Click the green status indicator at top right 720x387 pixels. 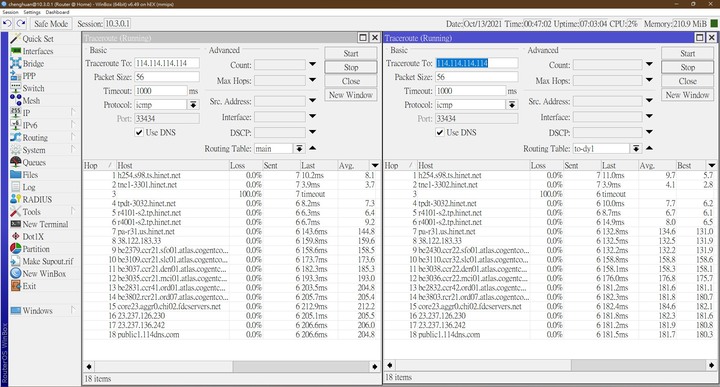714,23
